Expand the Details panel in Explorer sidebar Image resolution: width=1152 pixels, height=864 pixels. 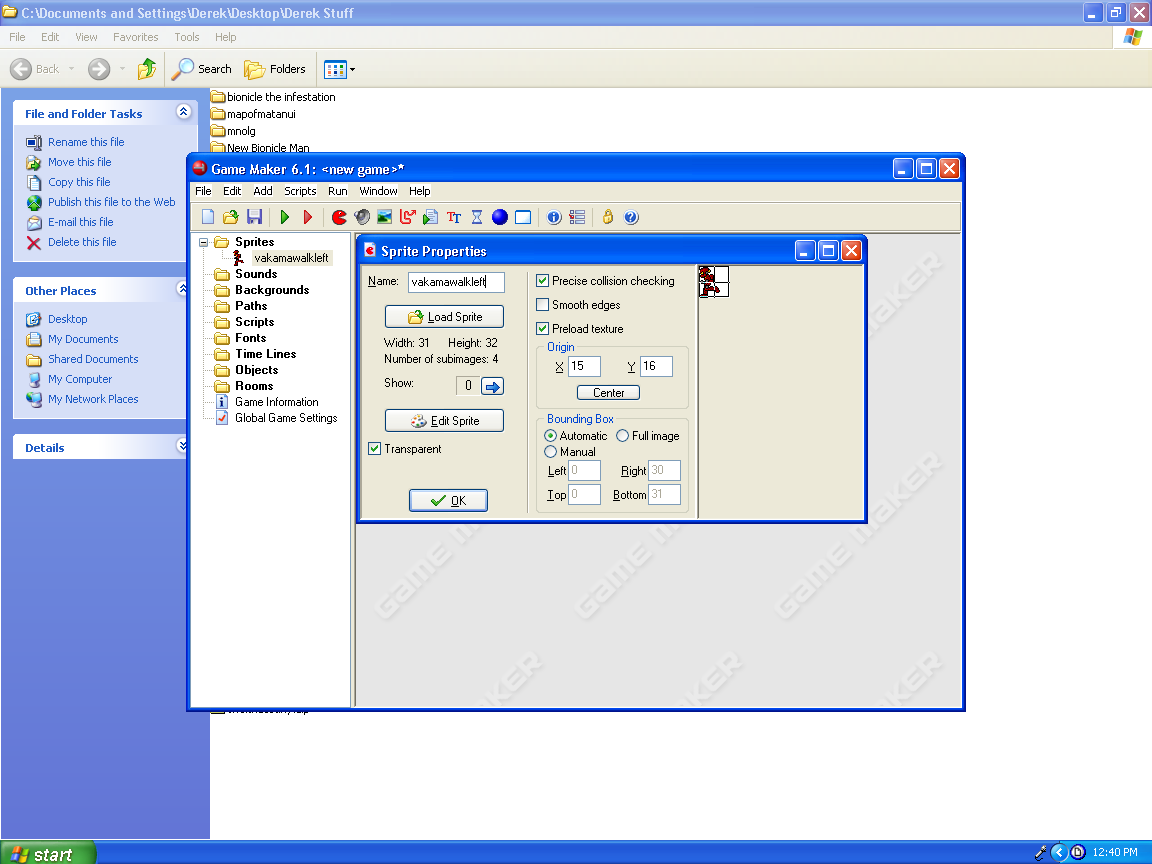[x=183, y=447]
